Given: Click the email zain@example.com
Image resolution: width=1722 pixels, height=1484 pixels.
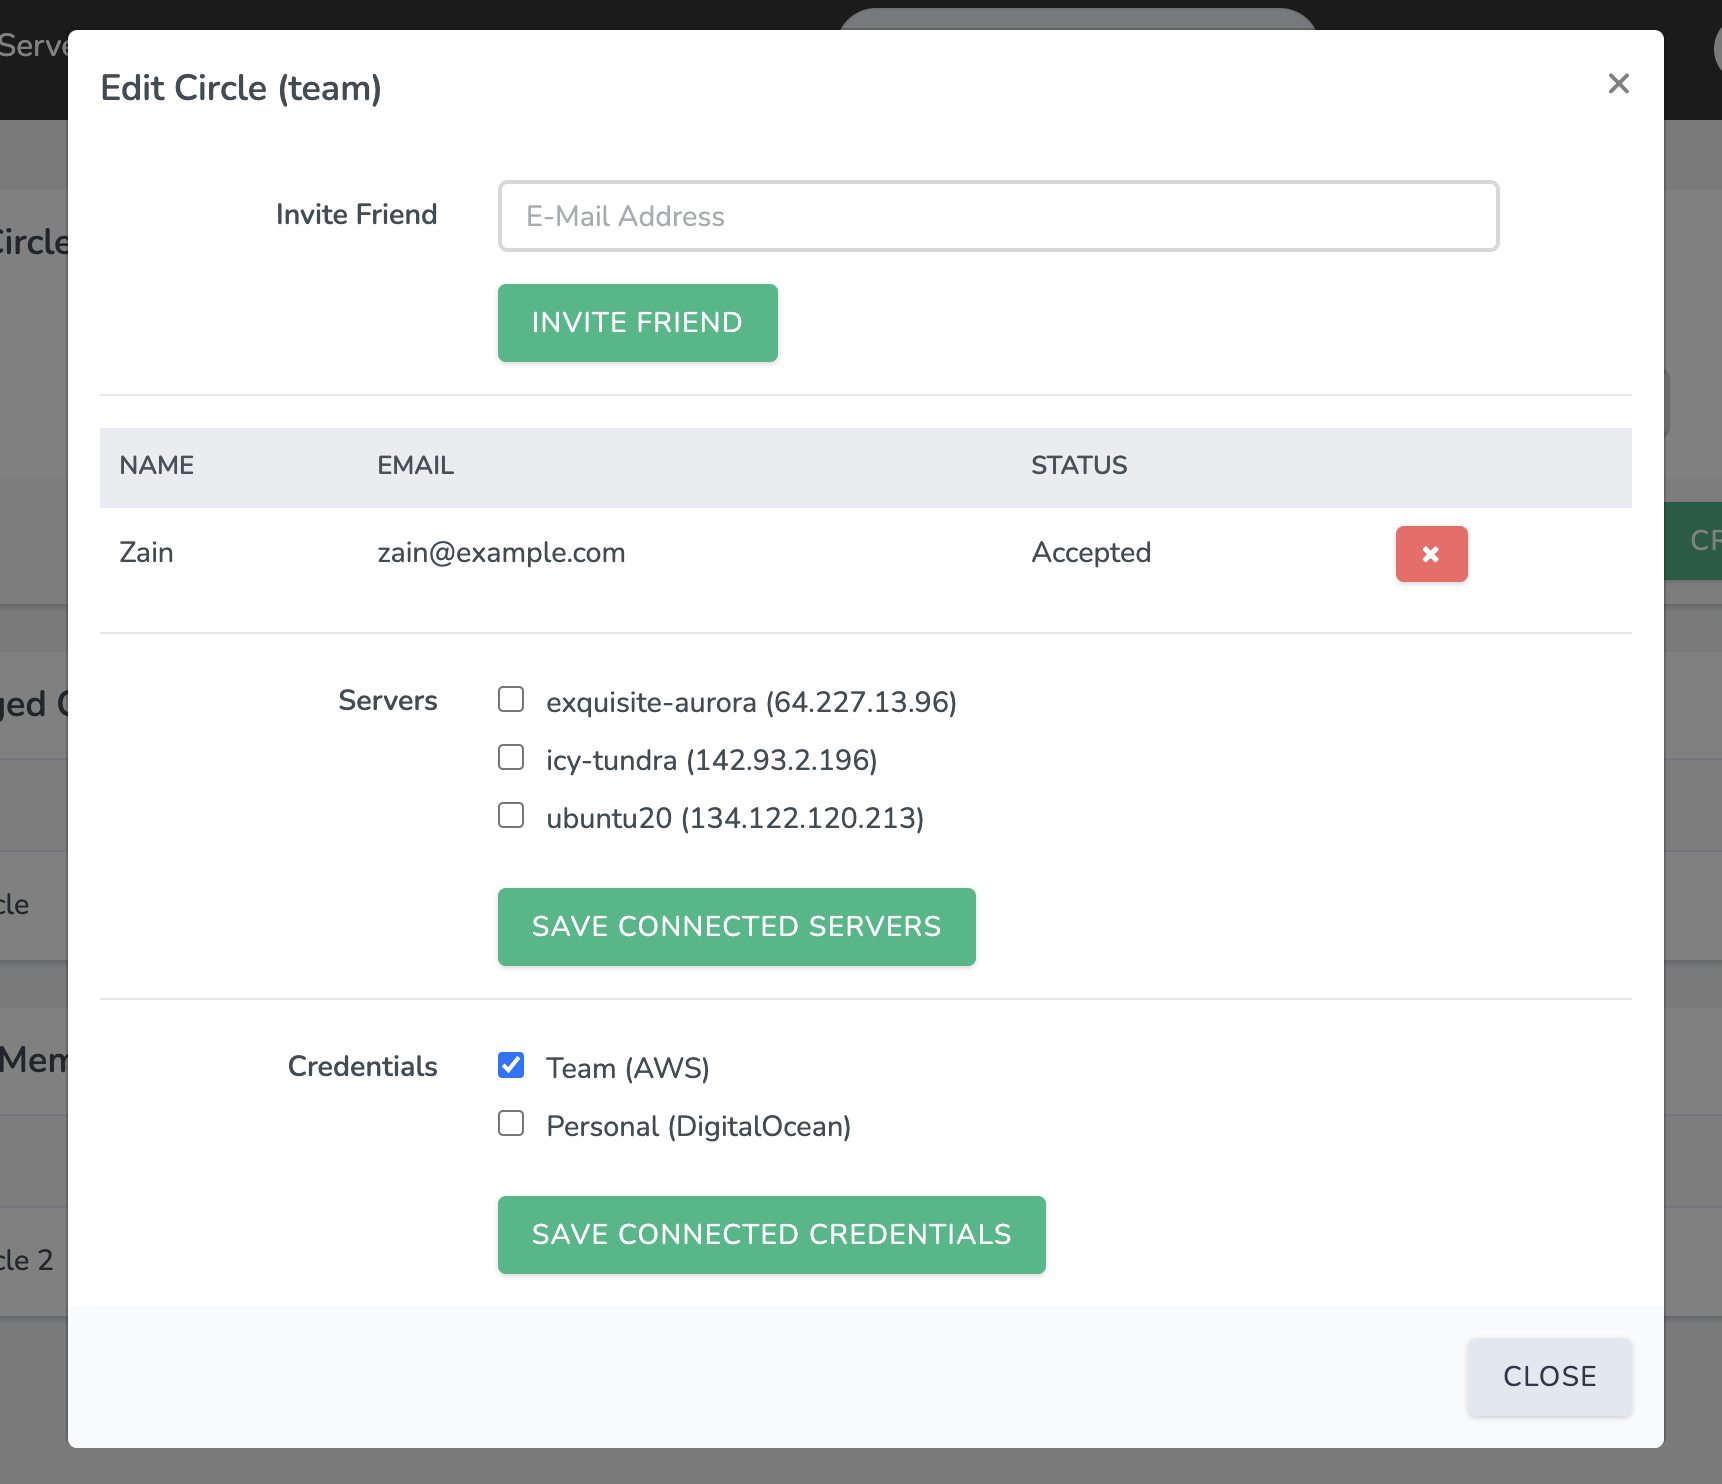Looking at the screenshot, I should [501, 553].
